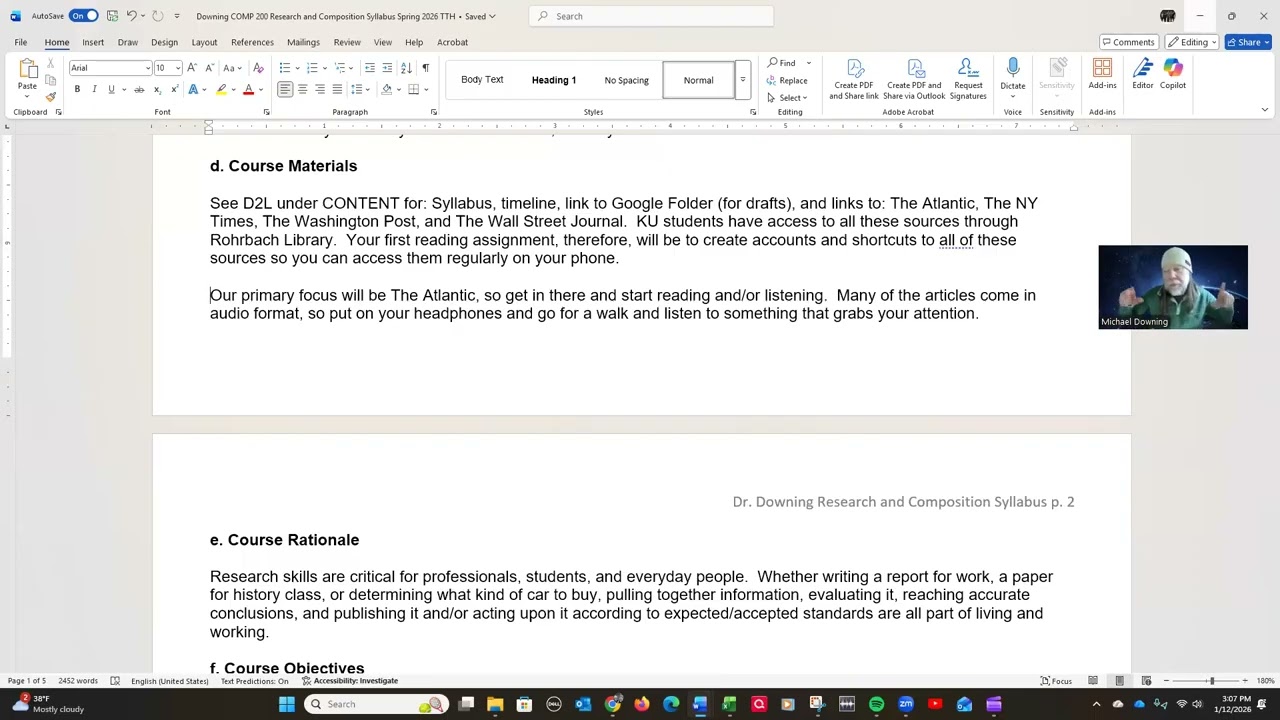Apply the No Spacing style
The width and height of the screenshot is (1280, 720).
coord(626,80)
